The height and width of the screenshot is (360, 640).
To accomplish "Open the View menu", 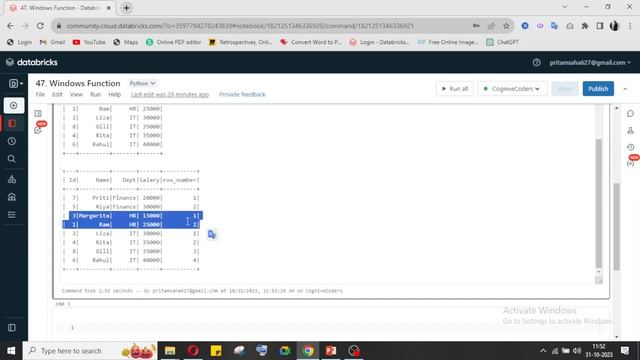I will [x=76, y=94].
